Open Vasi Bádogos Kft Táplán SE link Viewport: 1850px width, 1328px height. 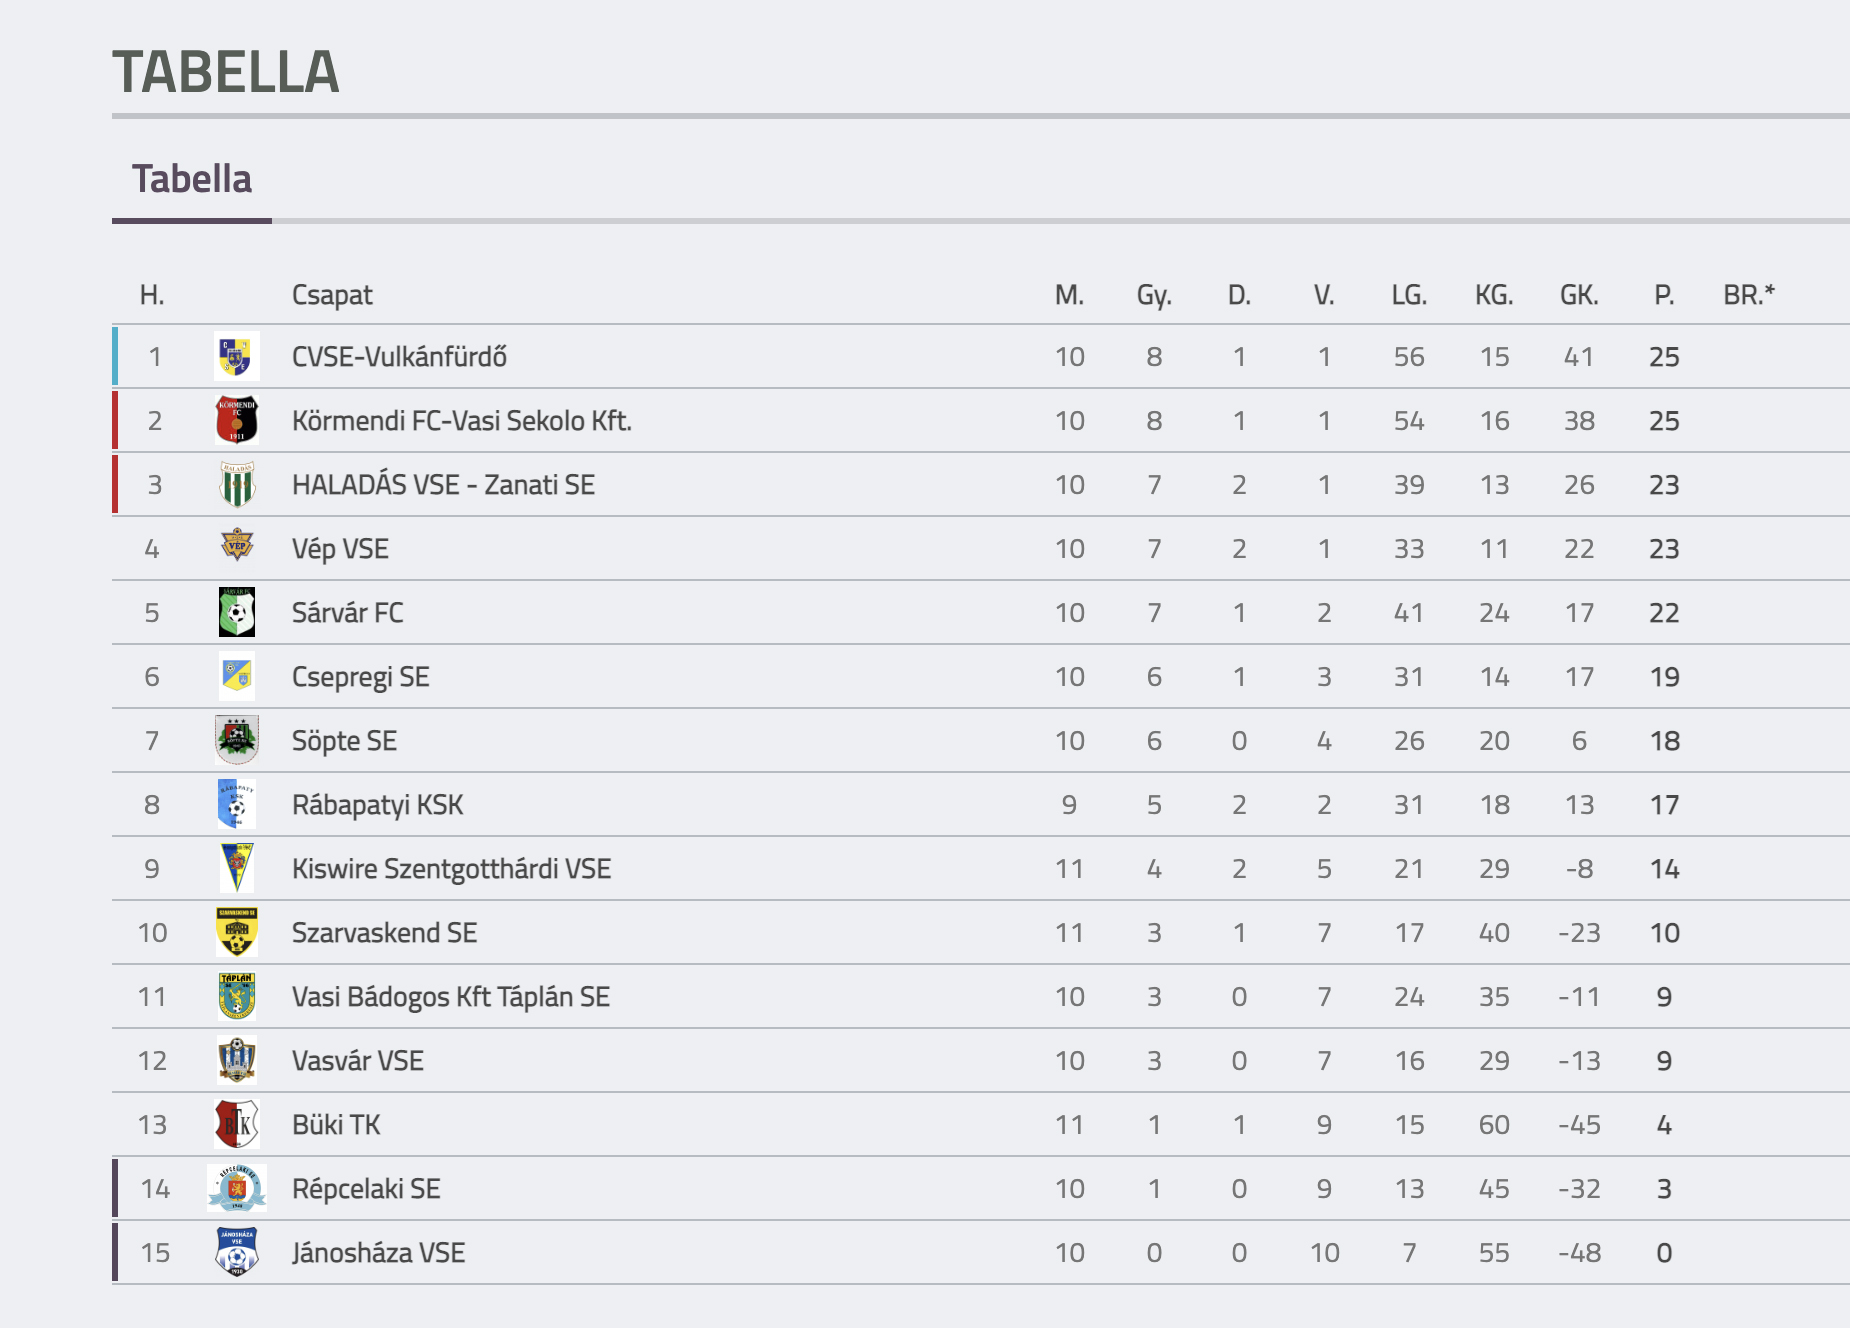pos(451,997)
